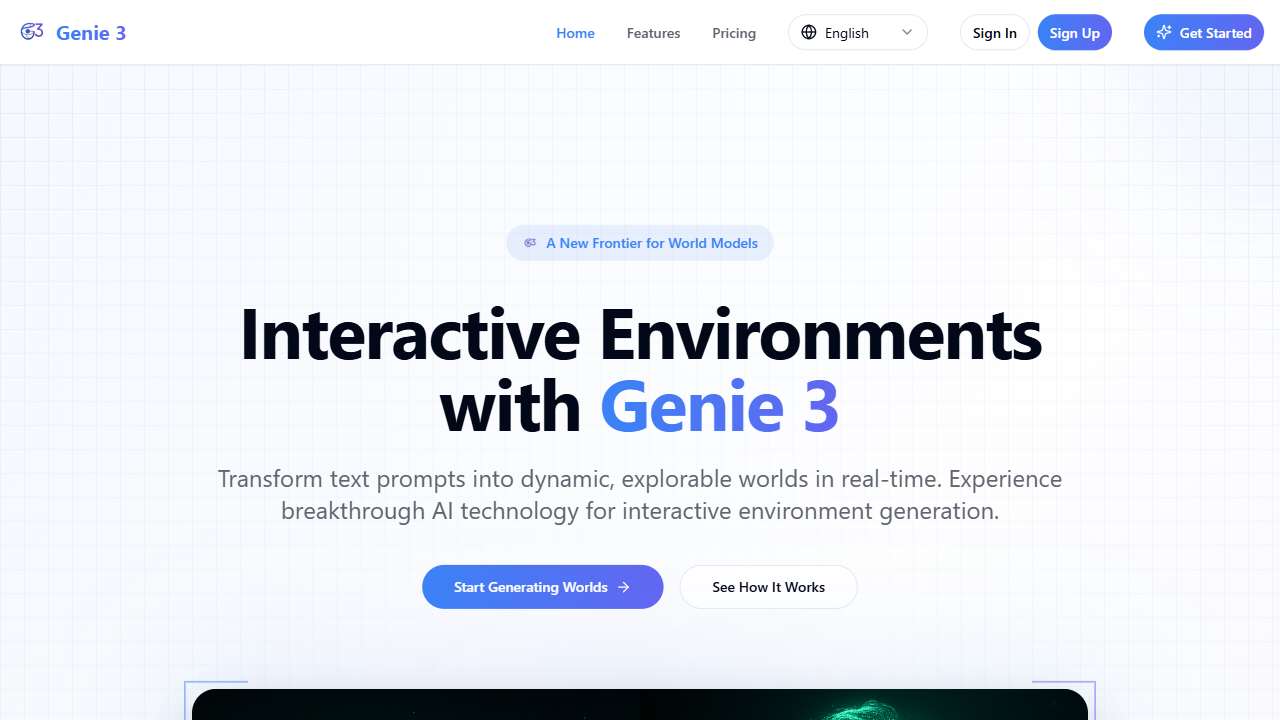The image size is (1280, 720).
Task: Click the Genie 3 brand name link
Action: coord(91,32)
